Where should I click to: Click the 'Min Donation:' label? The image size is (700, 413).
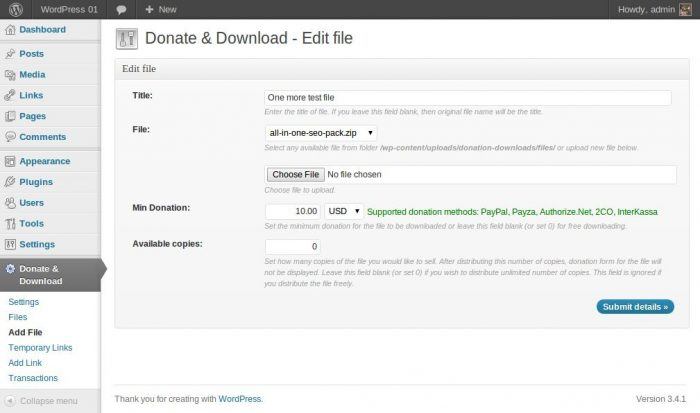[161, 208]
